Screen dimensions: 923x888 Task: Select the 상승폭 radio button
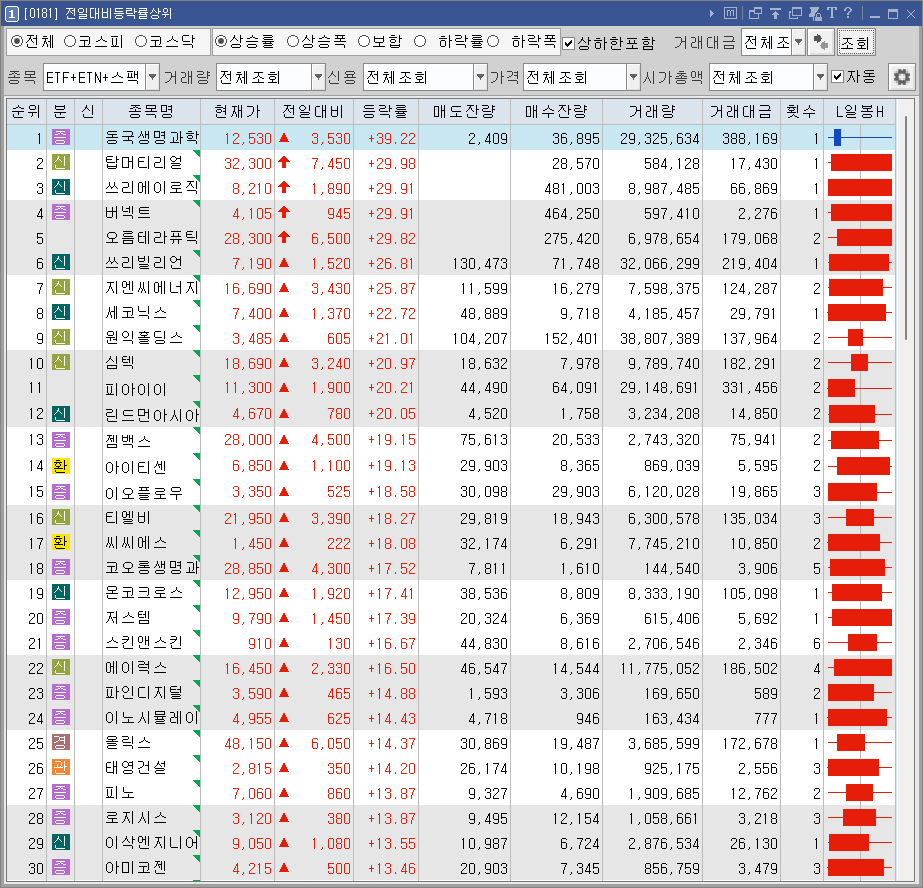(x=293, y=41)
